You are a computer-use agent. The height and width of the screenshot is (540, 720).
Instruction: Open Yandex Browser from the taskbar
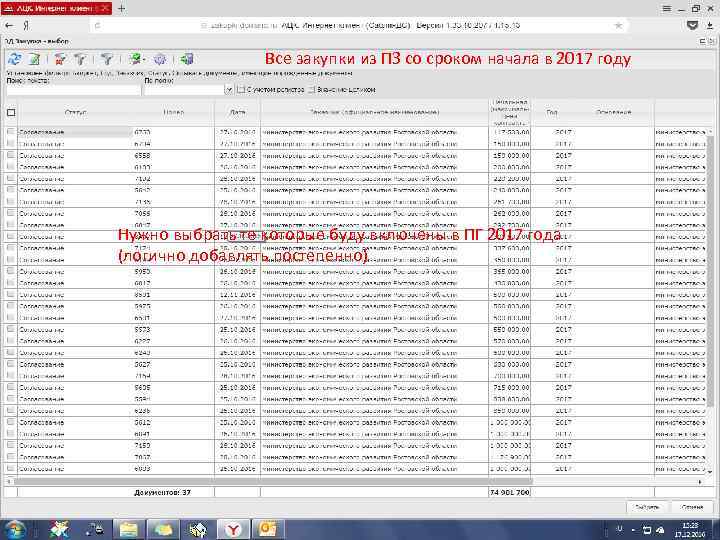[233, 529]
